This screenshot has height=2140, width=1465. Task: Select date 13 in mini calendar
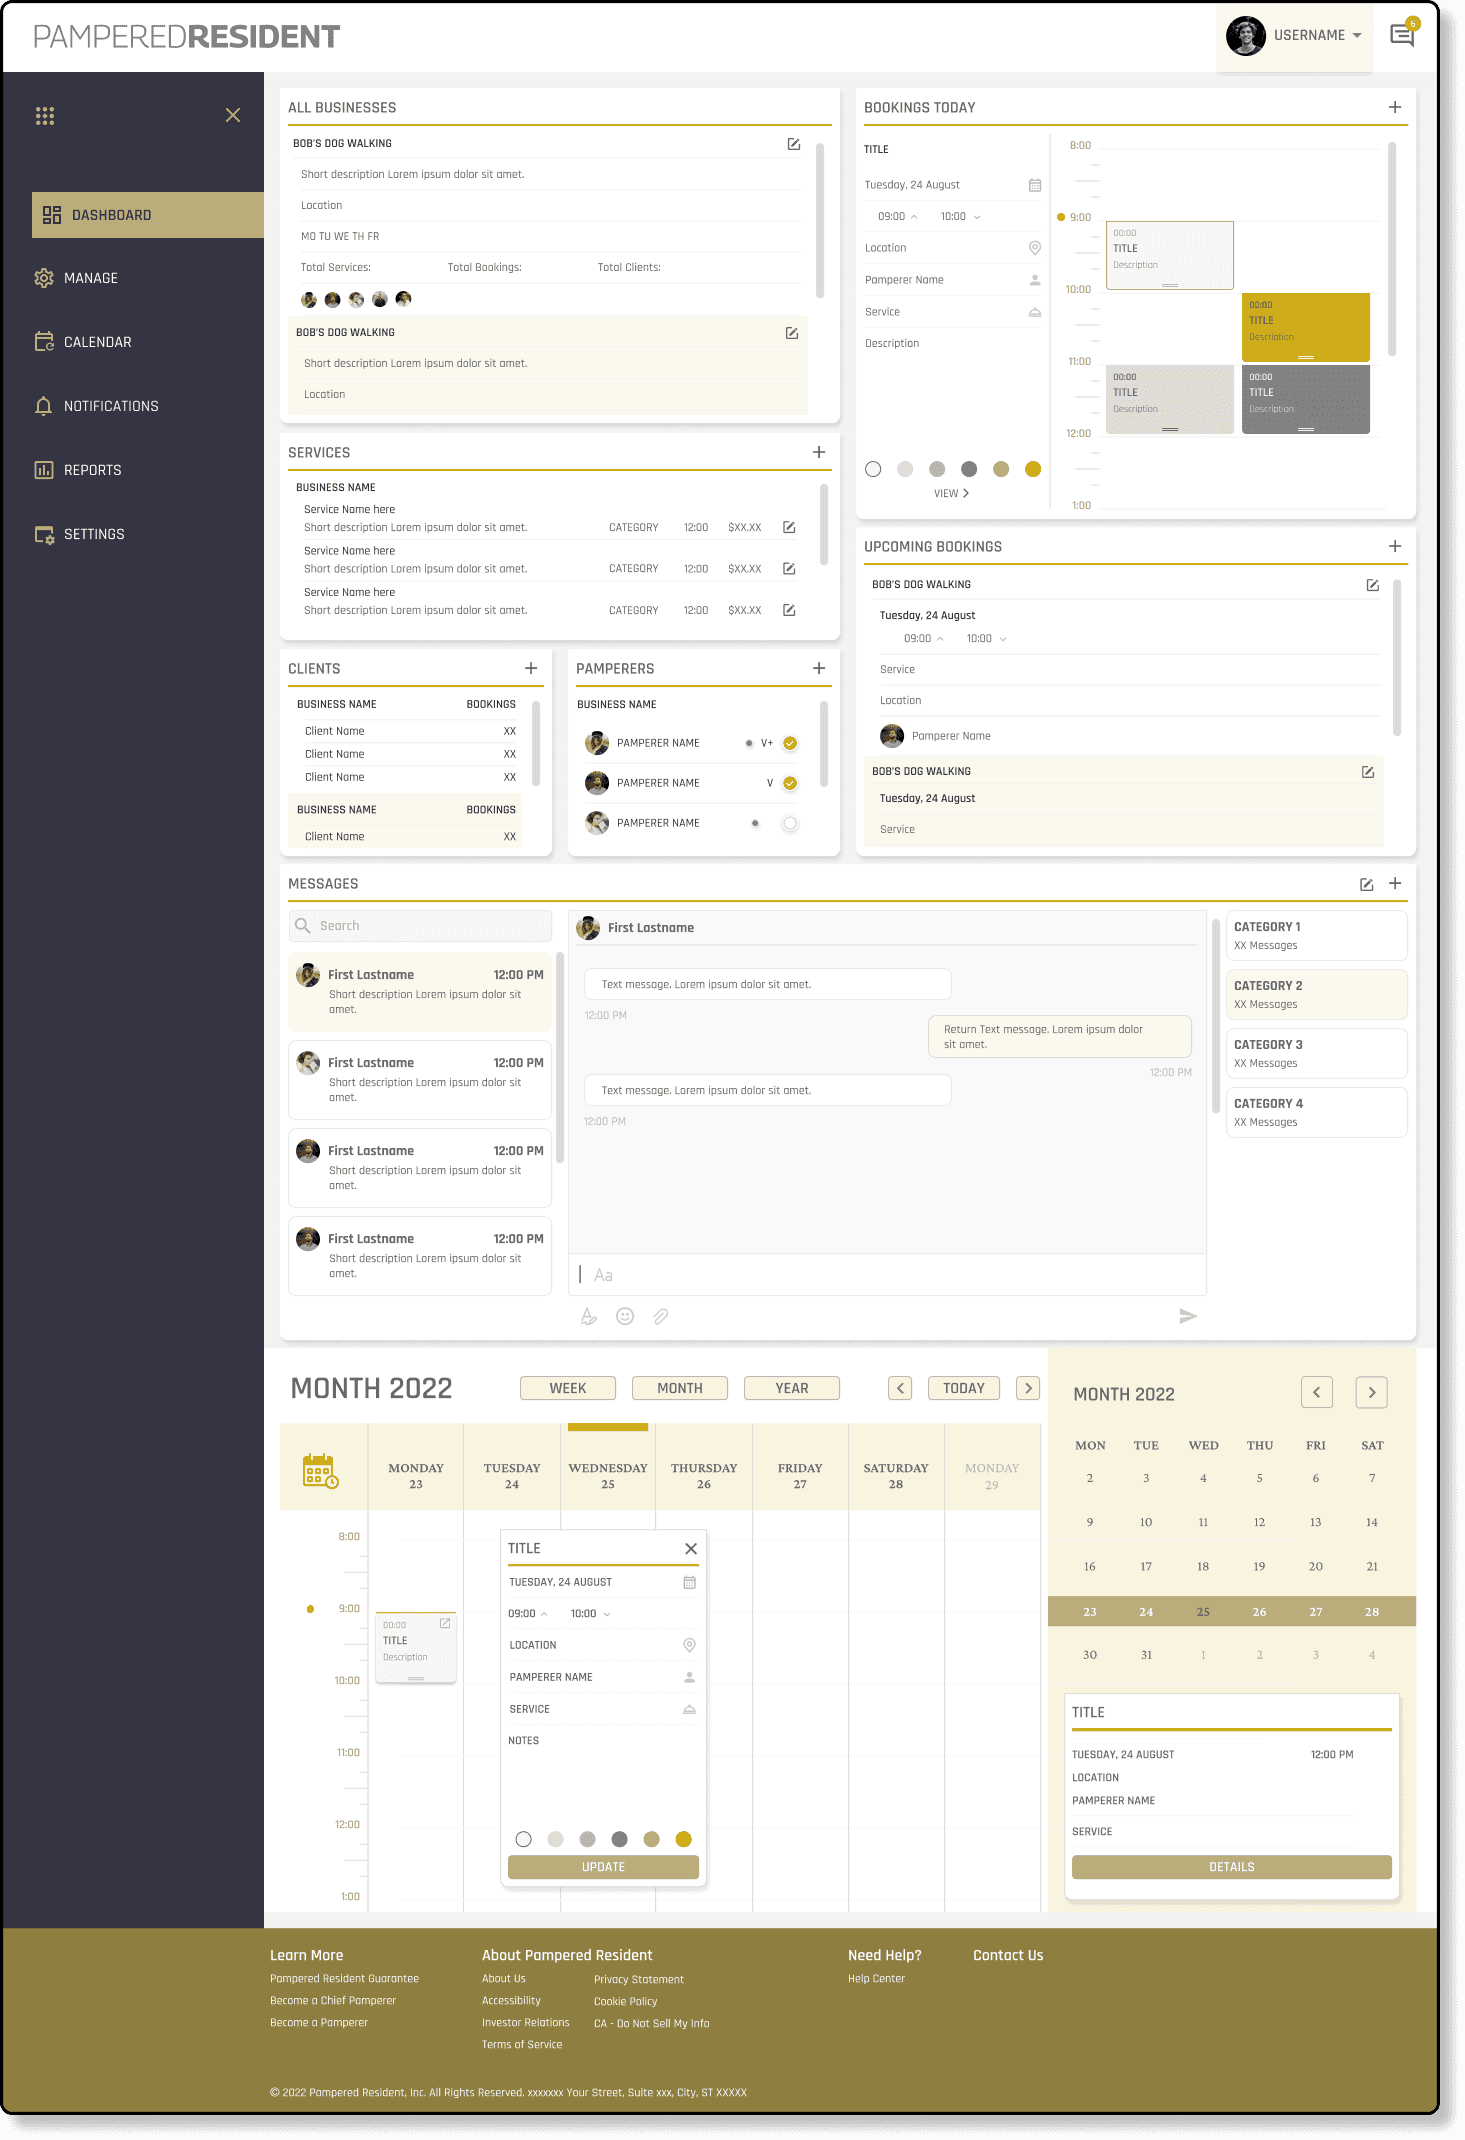coord(1316,1522)
